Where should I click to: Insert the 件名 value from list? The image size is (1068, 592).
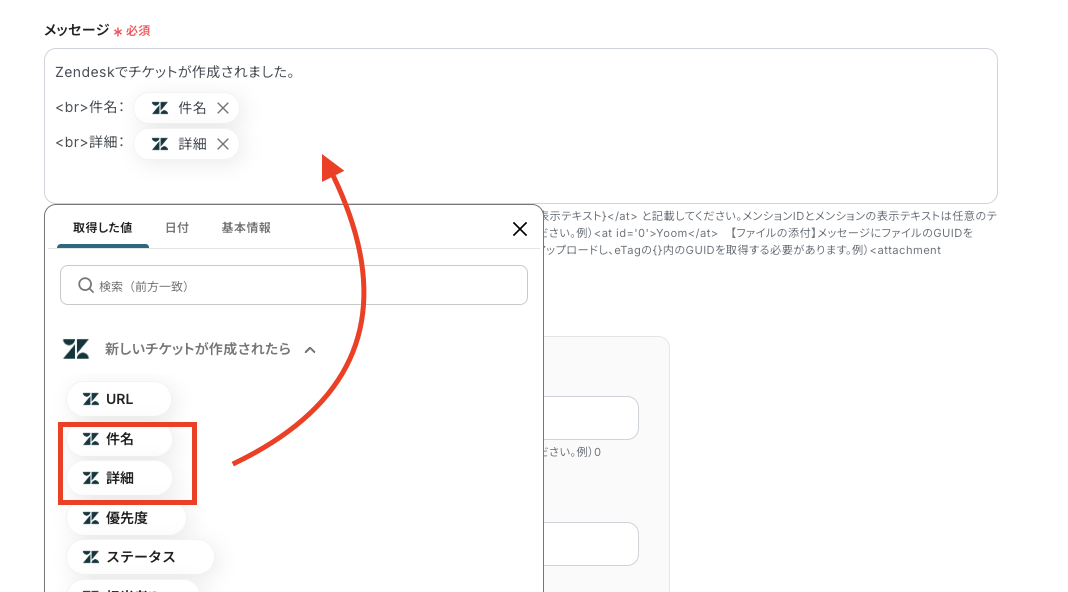pos(119,439)
